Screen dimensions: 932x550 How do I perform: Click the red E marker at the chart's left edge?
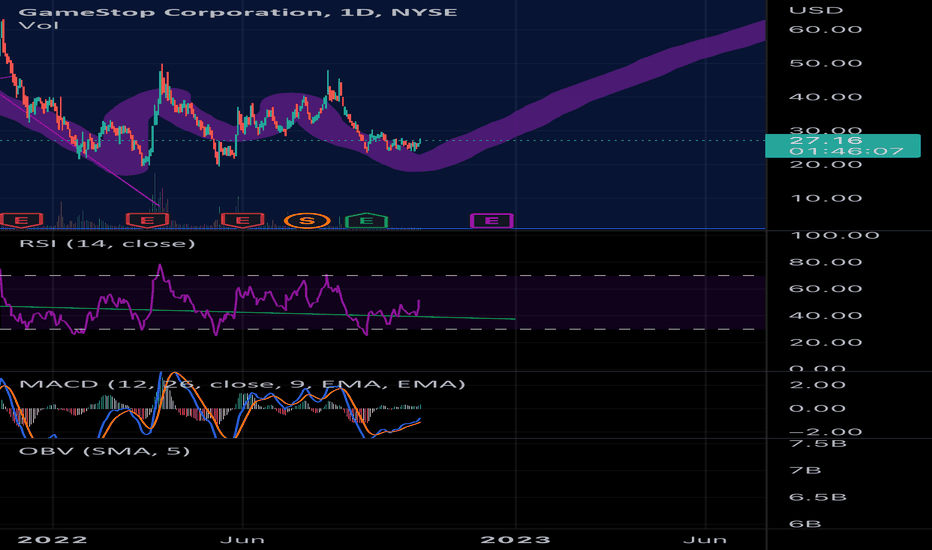pos(21,221)
